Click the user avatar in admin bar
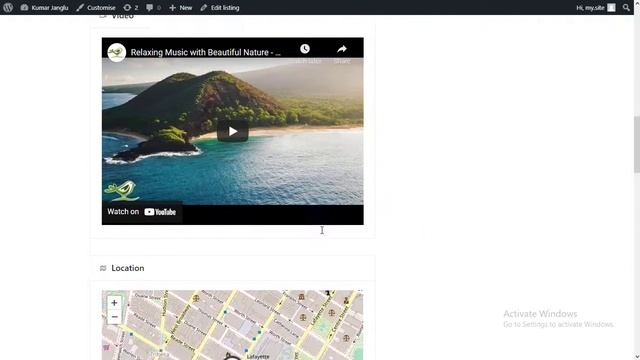 click(x=611, y=7)
